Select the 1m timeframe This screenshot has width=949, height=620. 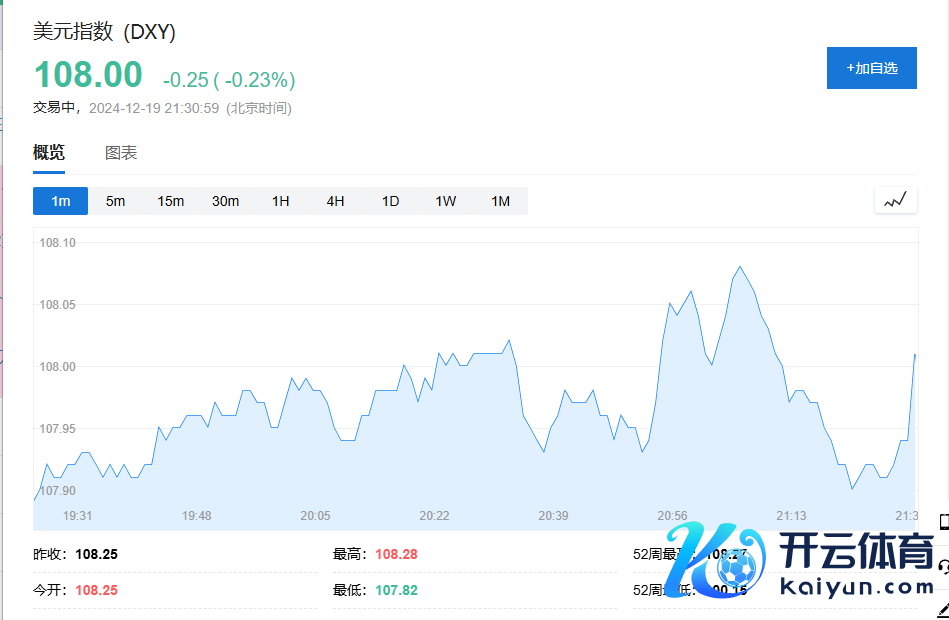(x=60, y=201)
